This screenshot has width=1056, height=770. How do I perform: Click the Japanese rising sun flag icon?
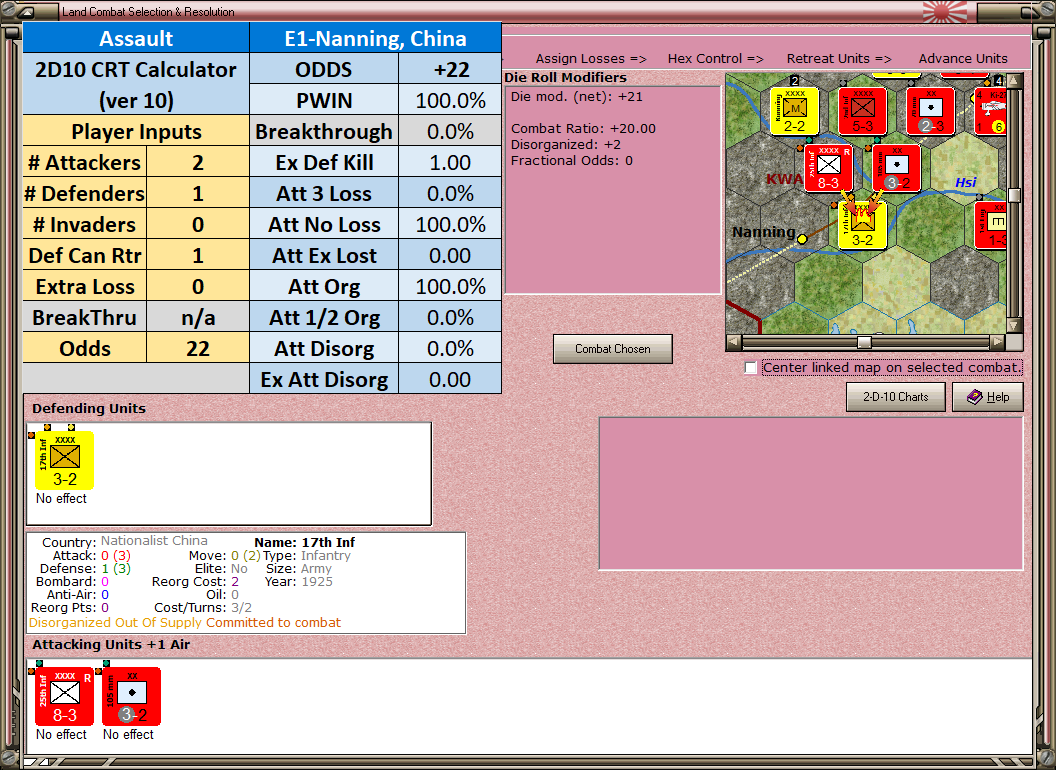point(944,11)
